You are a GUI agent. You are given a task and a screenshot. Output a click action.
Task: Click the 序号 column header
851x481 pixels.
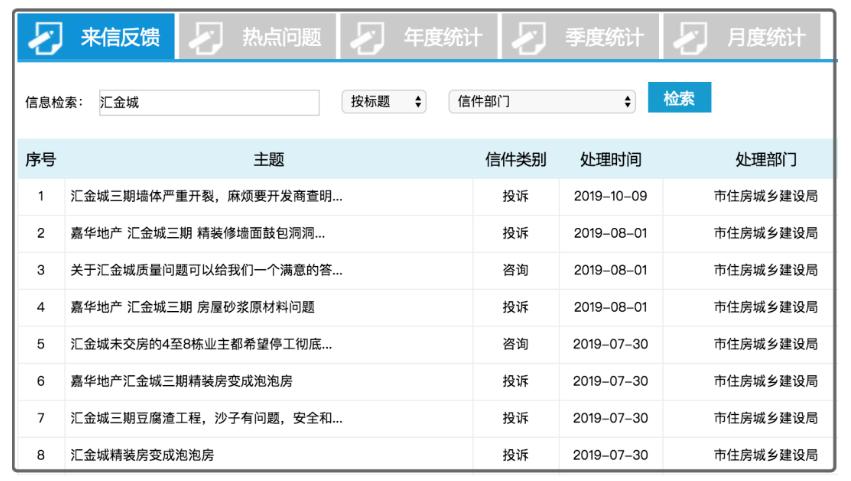[41, 160]
